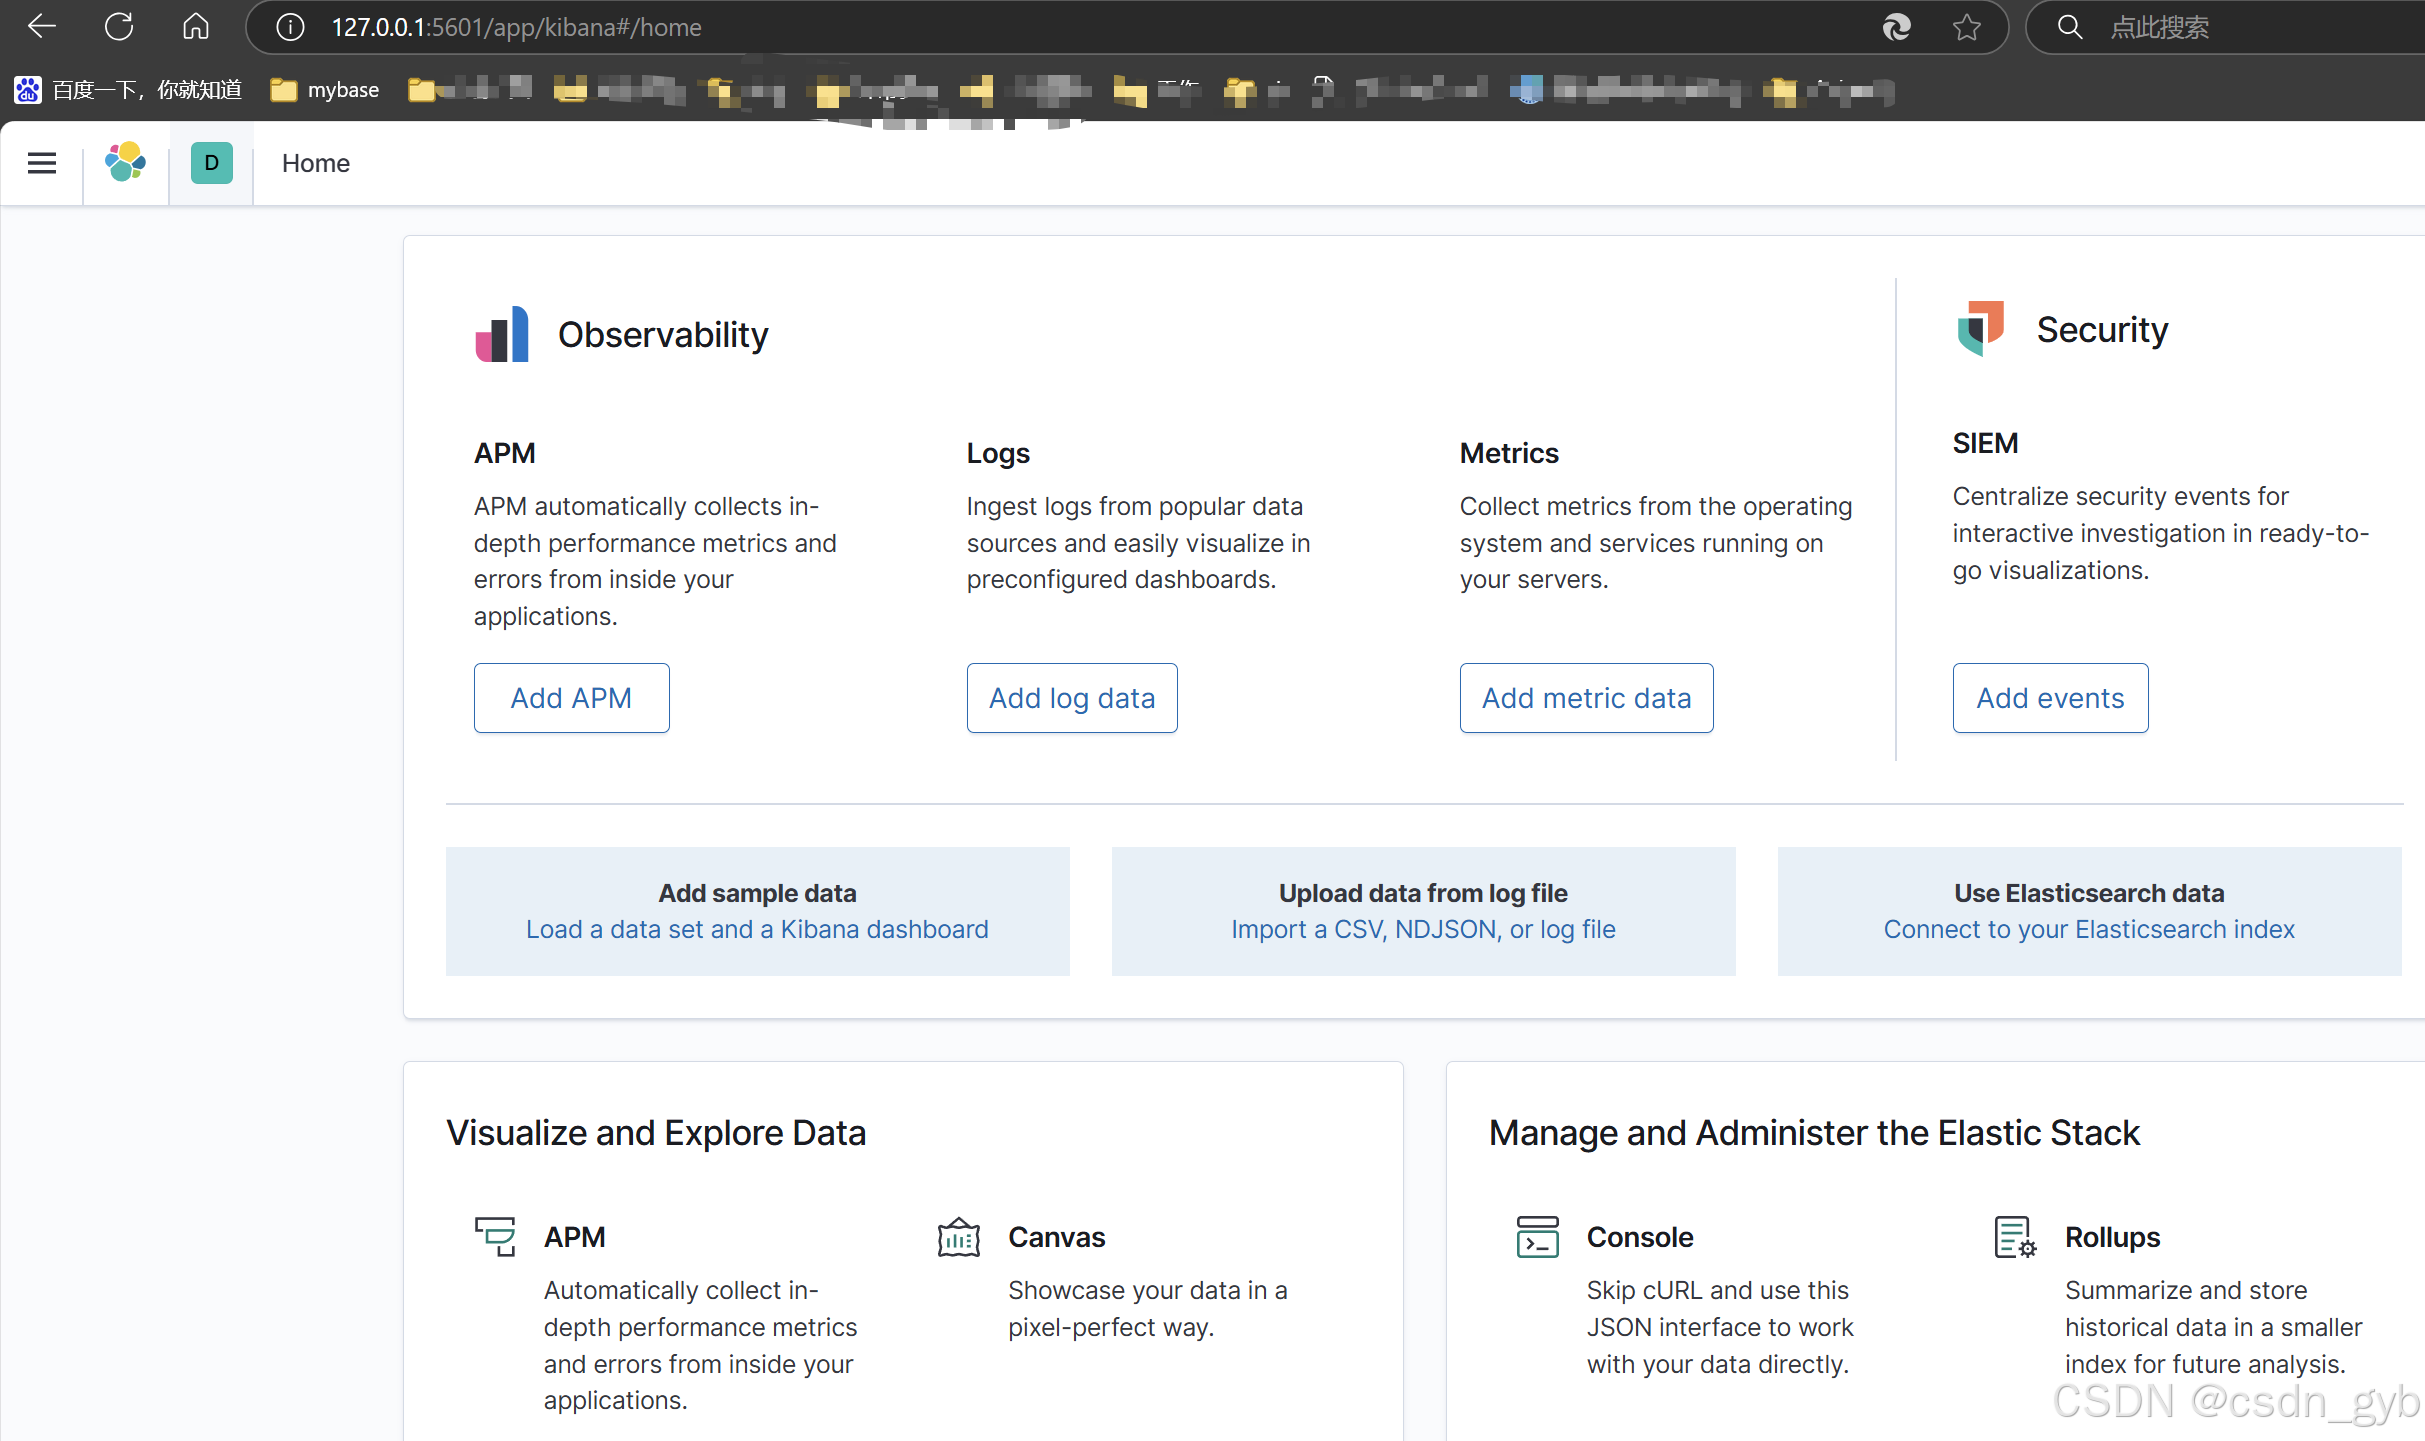Click the Add APM button
This screenshot has height=1441, width=2425.
coord(571,698)
